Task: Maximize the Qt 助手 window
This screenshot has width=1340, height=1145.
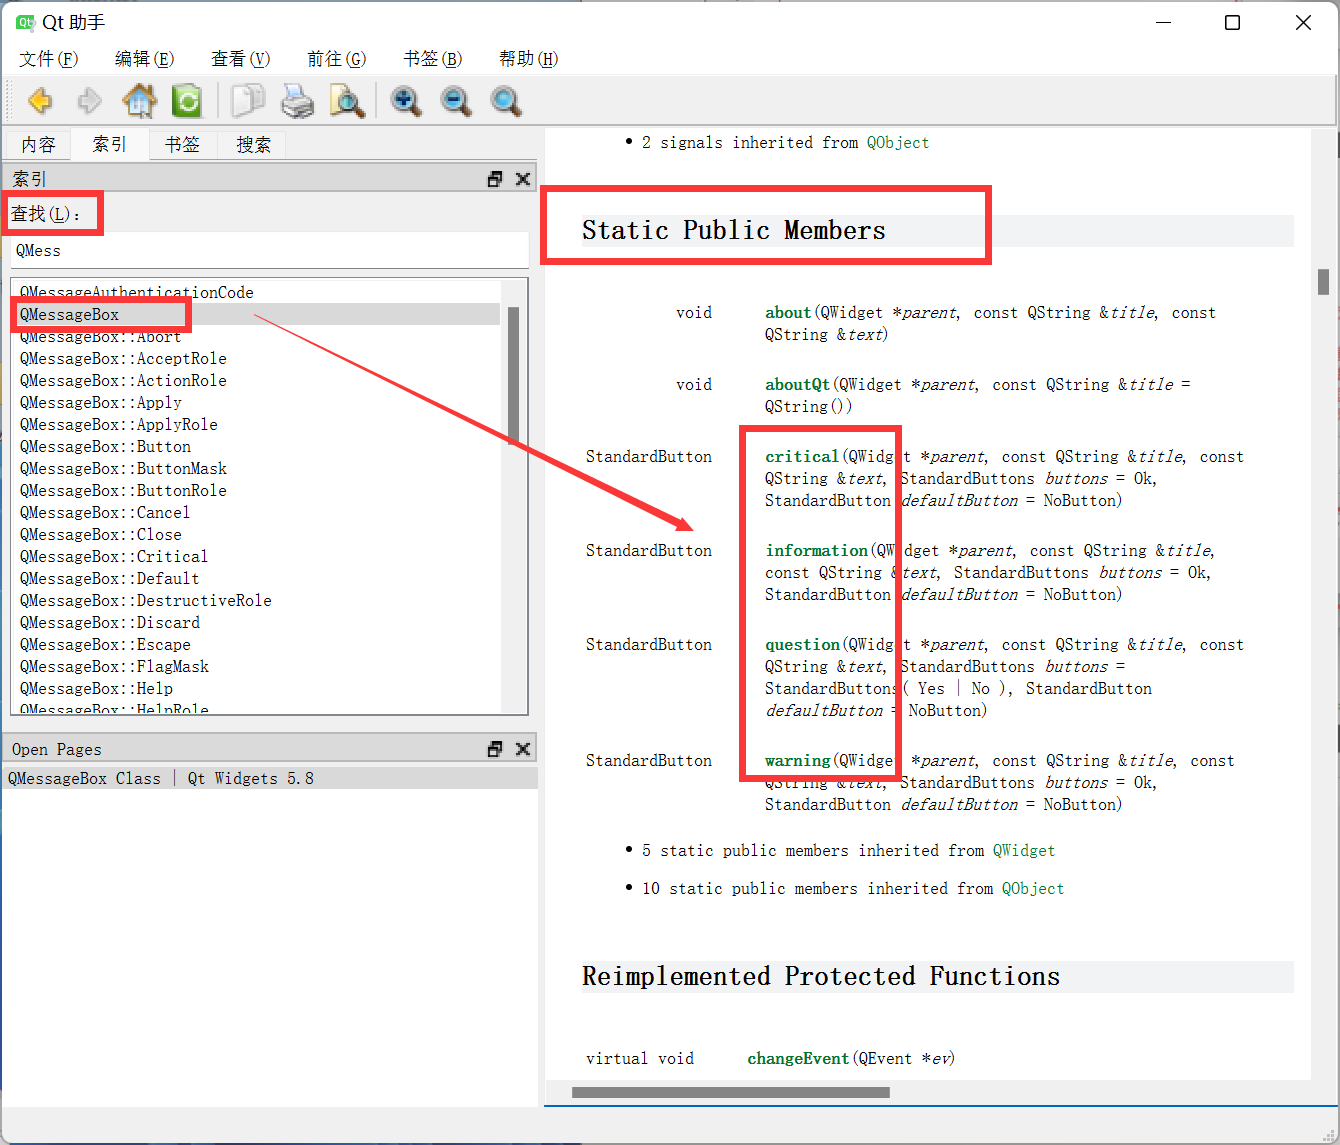Action: [1233, 23]
